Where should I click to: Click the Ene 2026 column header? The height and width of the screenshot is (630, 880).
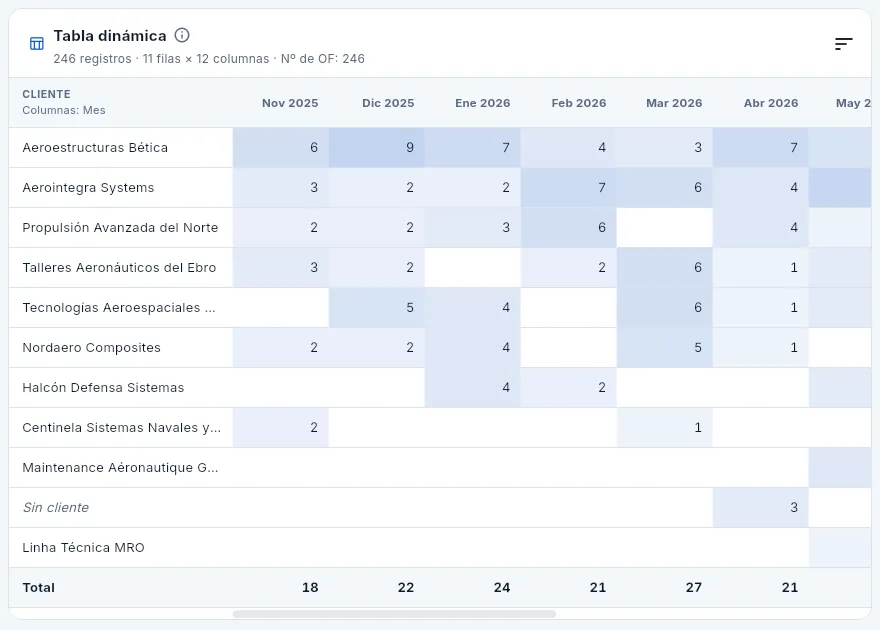click(x=483, y=103)
